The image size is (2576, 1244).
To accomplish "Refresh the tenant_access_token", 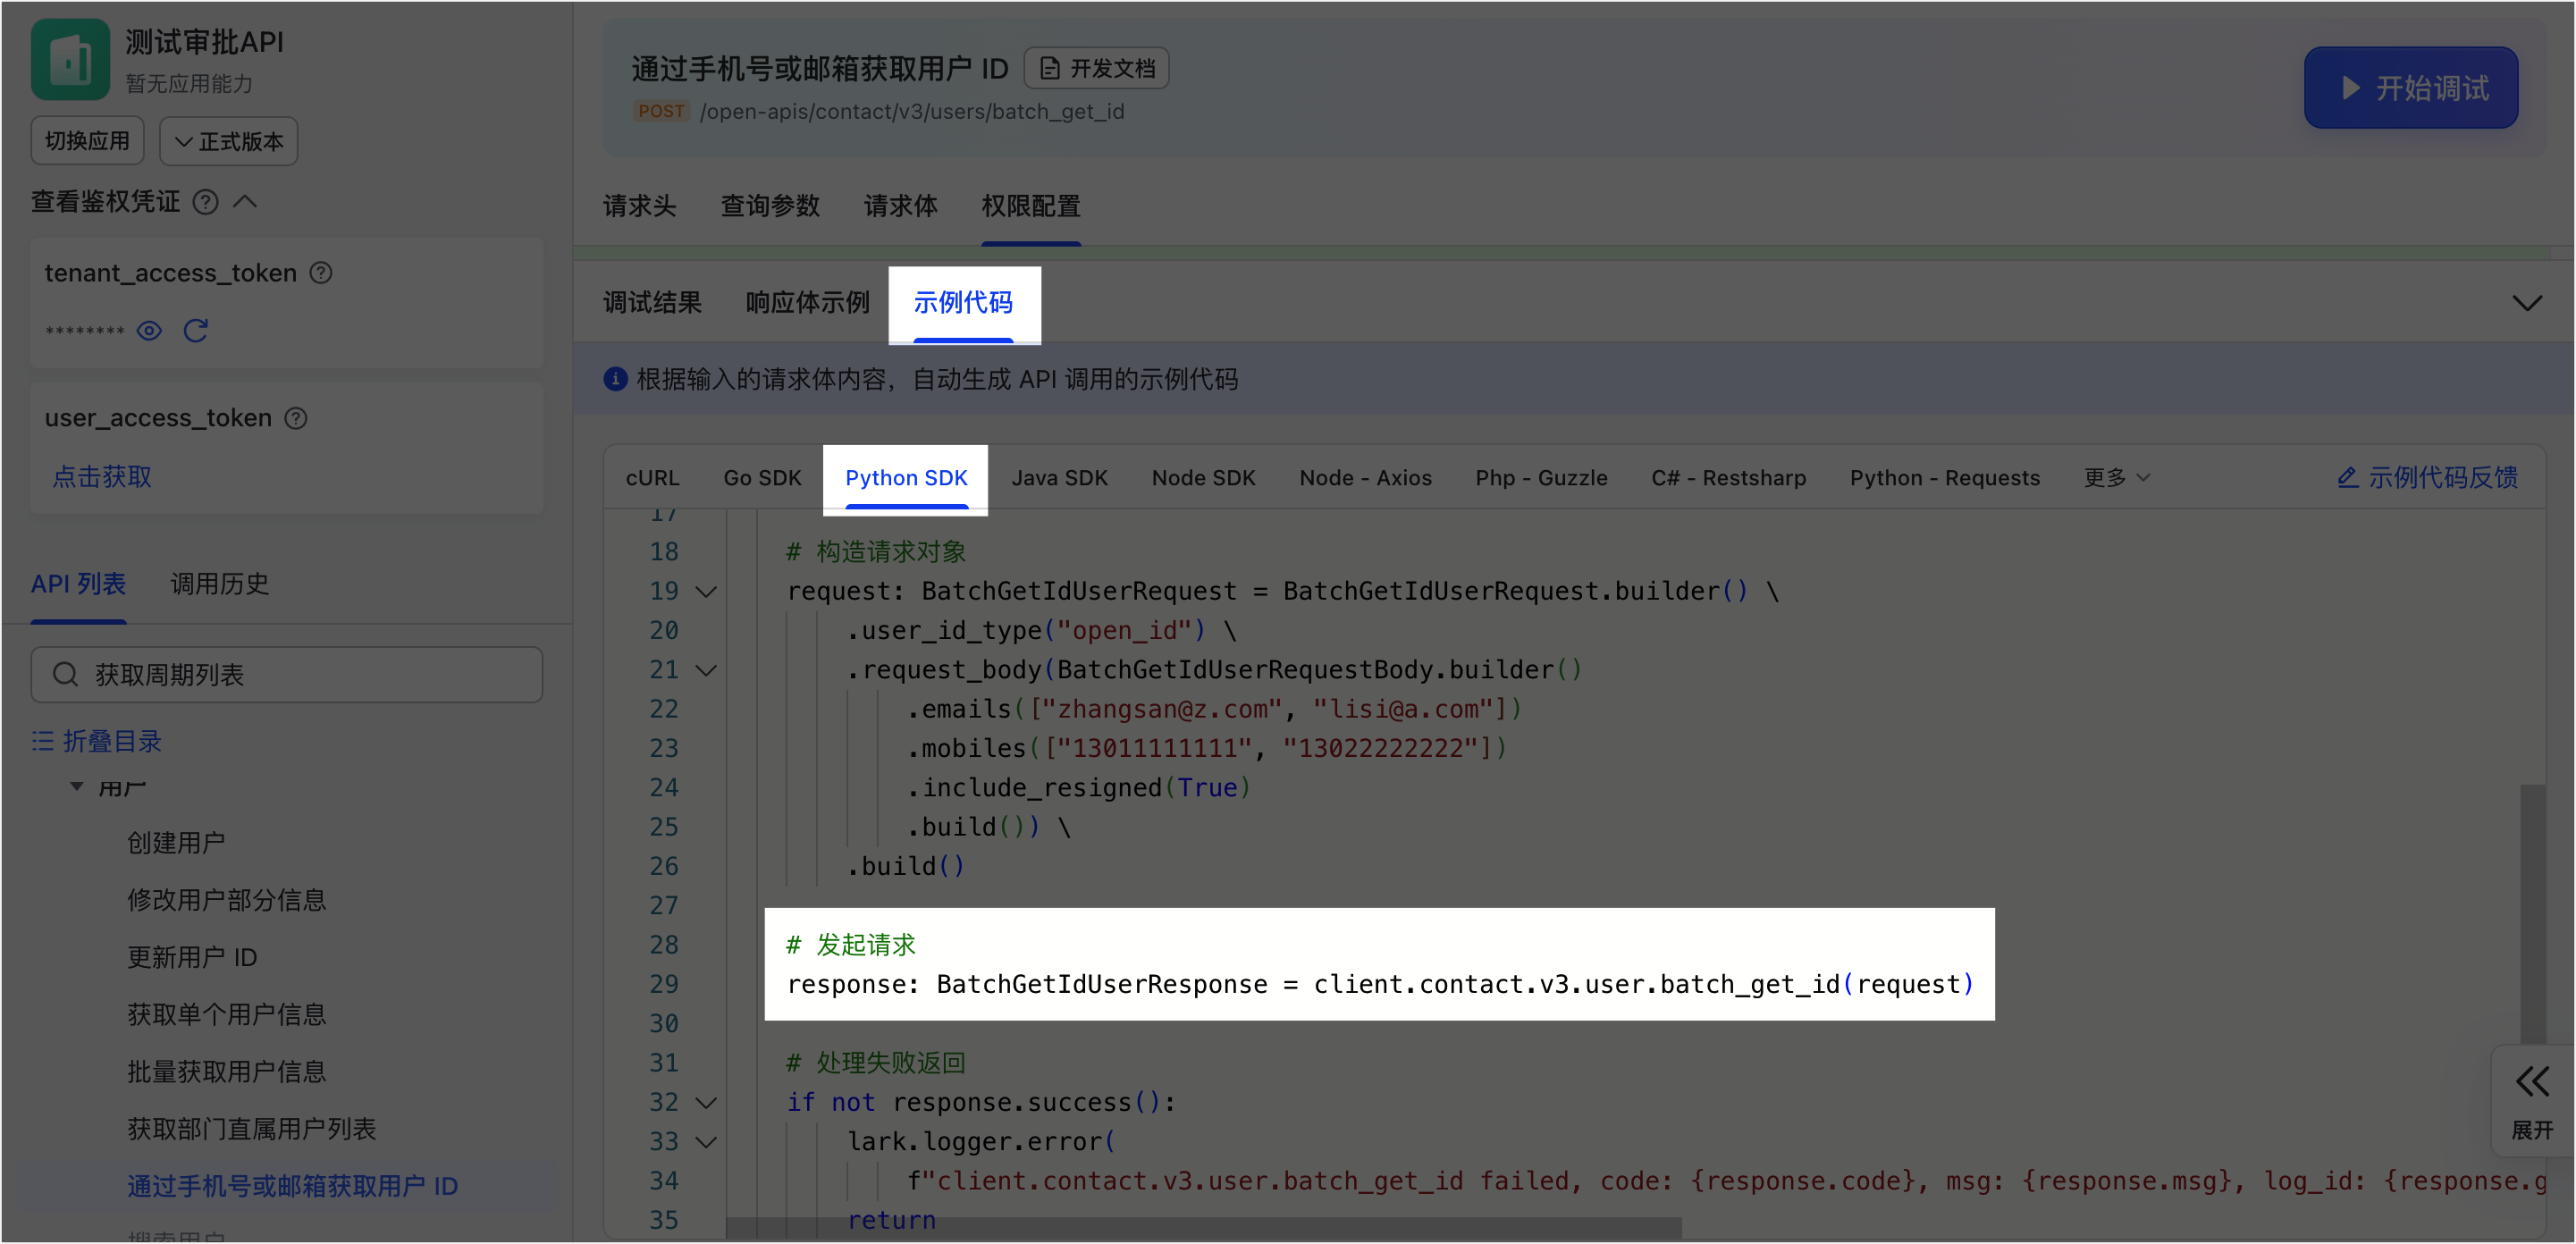I will (x=196, y=331).
